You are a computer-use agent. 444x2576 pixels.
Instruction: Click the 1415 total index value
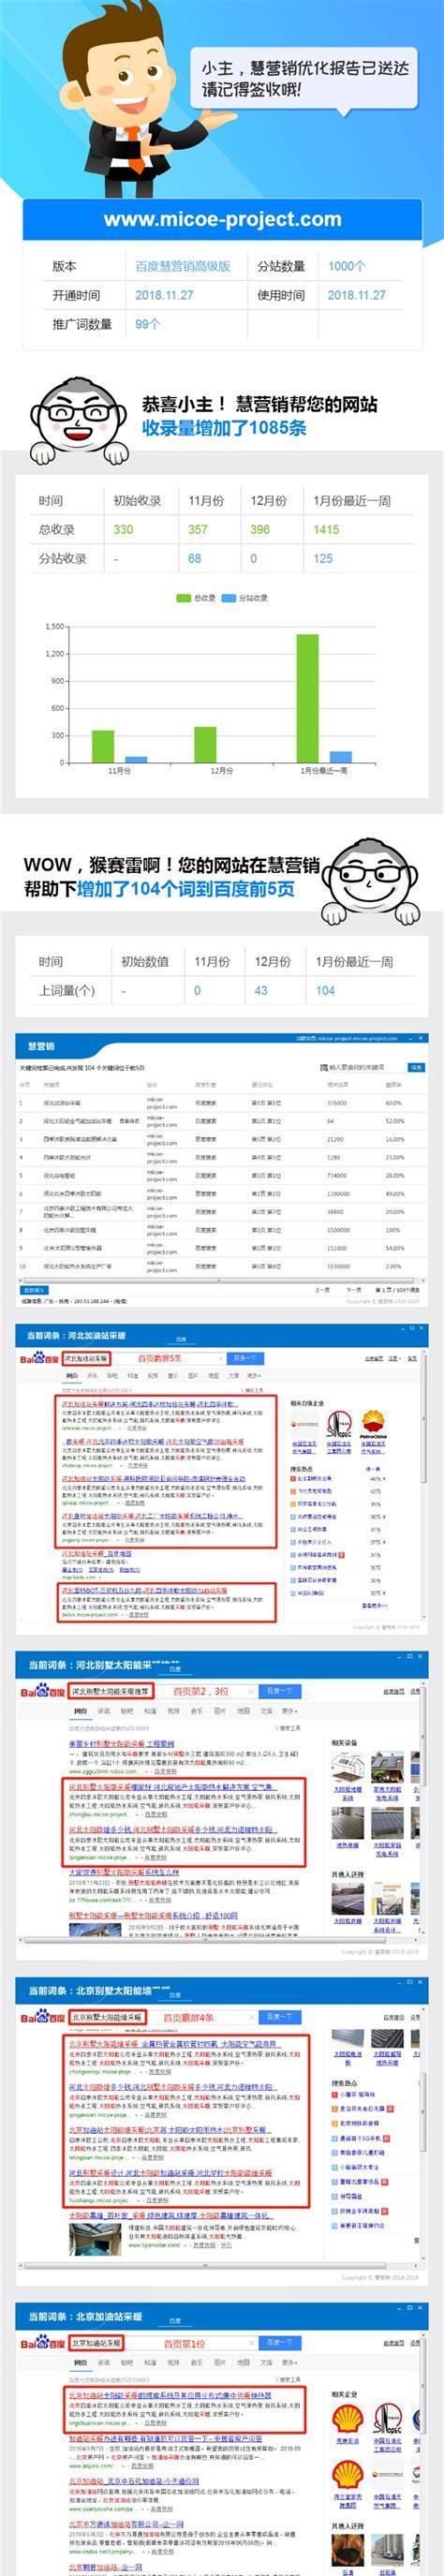tap(326, 530)
